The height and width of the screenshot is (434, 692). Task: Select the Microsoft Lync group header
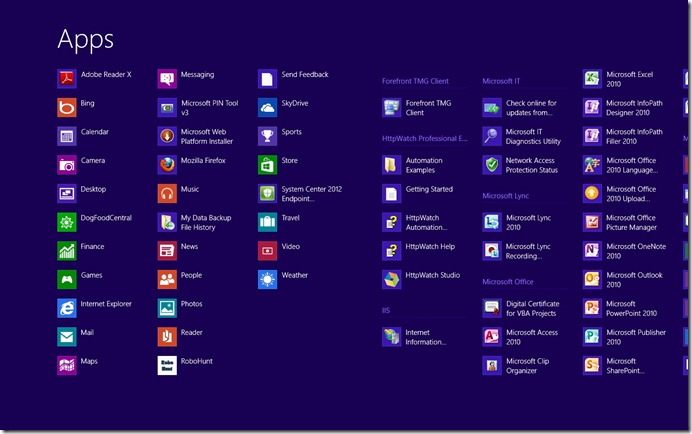pos(505,196)
